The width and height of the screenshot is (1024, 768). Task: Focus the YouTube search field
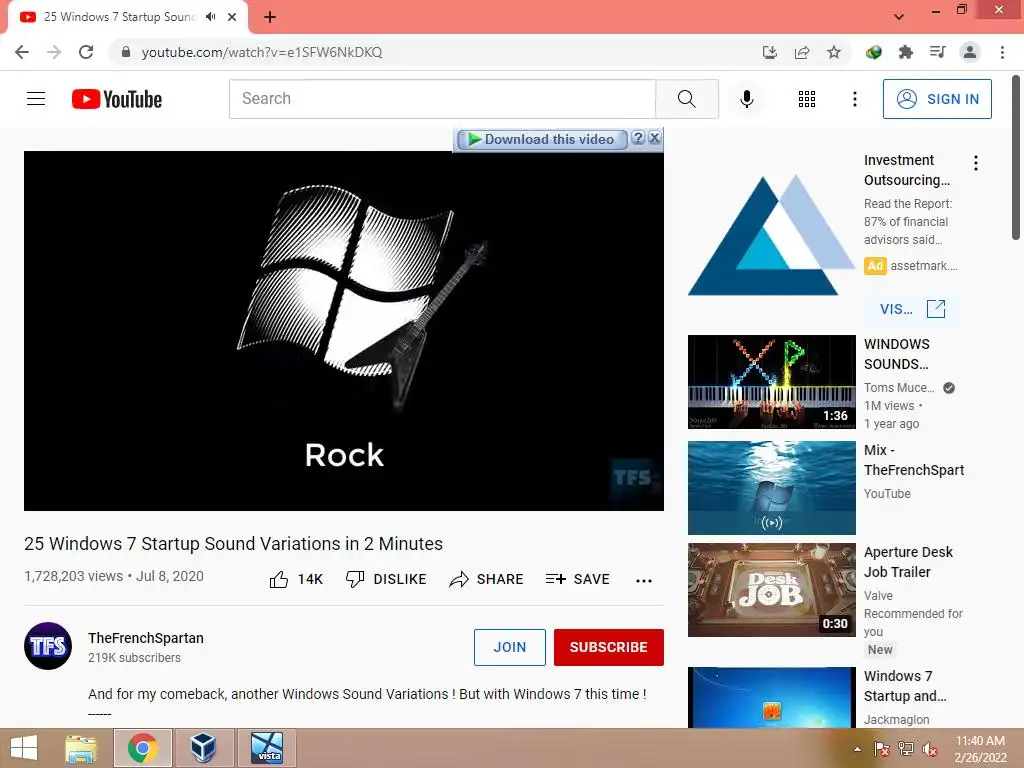tap(442, 99)
